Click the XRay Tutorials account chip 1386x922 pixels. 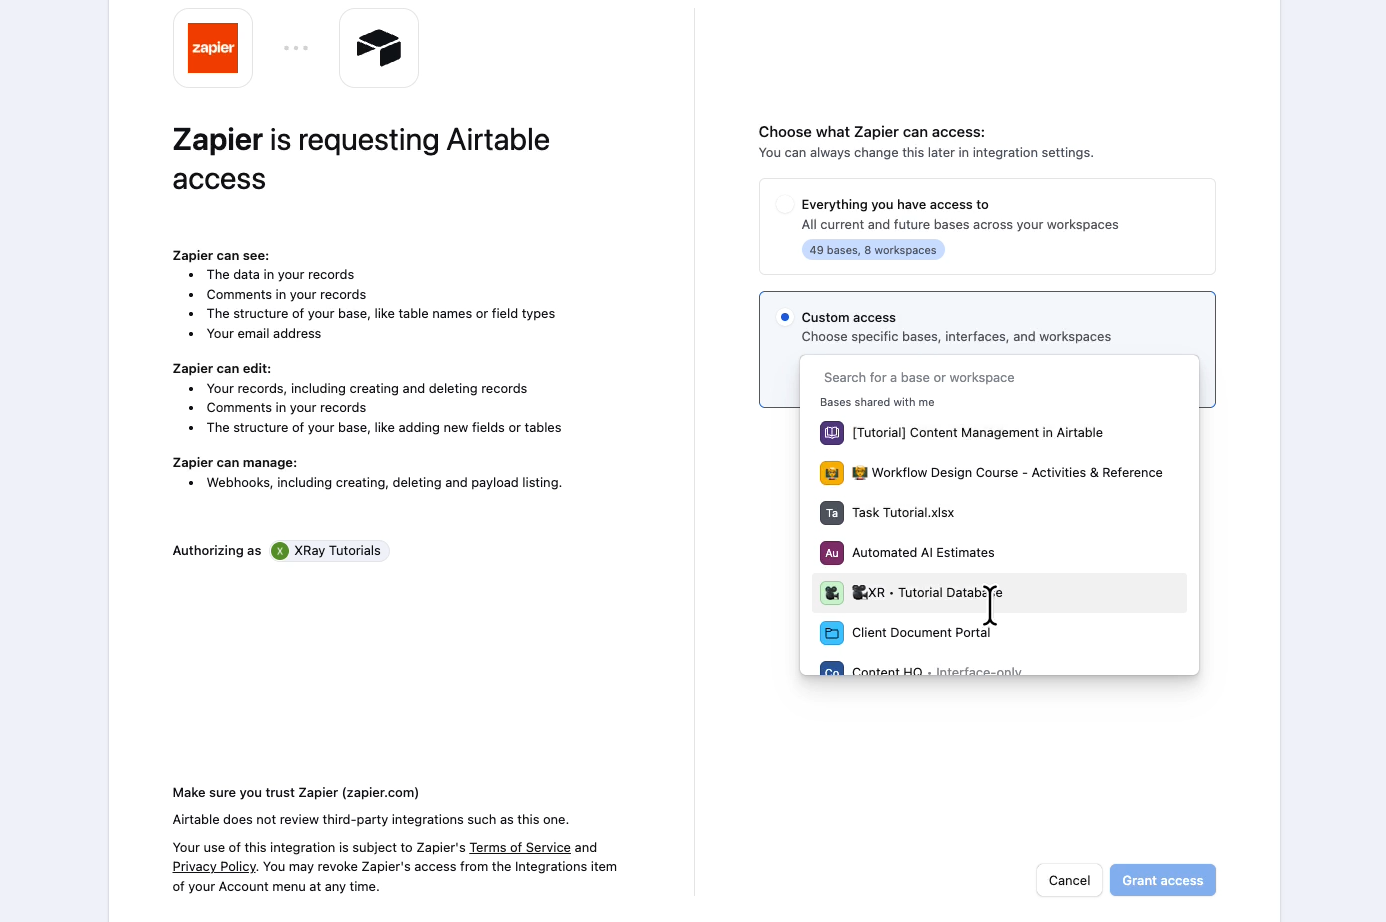(329, 551)
